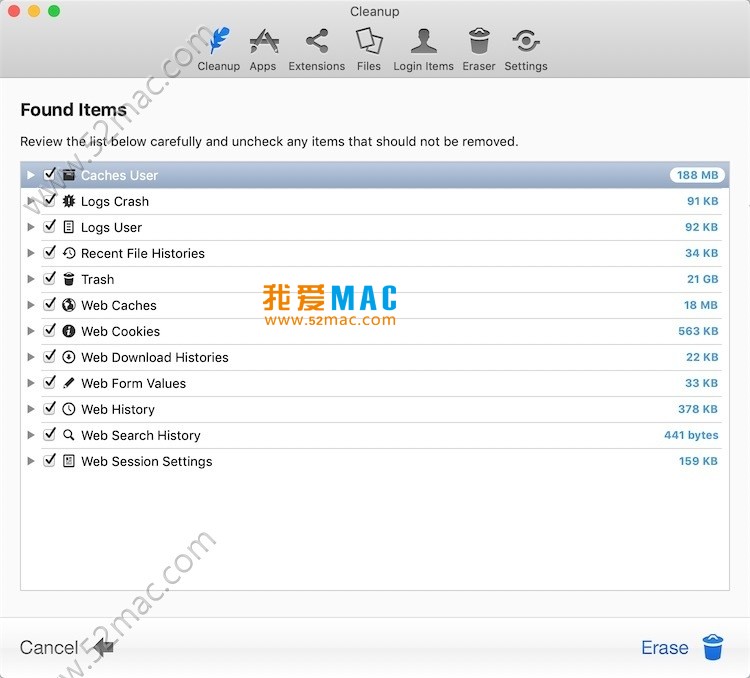
Task: Uncheck the Web Cookies checkbox
Action: [x=50, y=330]
